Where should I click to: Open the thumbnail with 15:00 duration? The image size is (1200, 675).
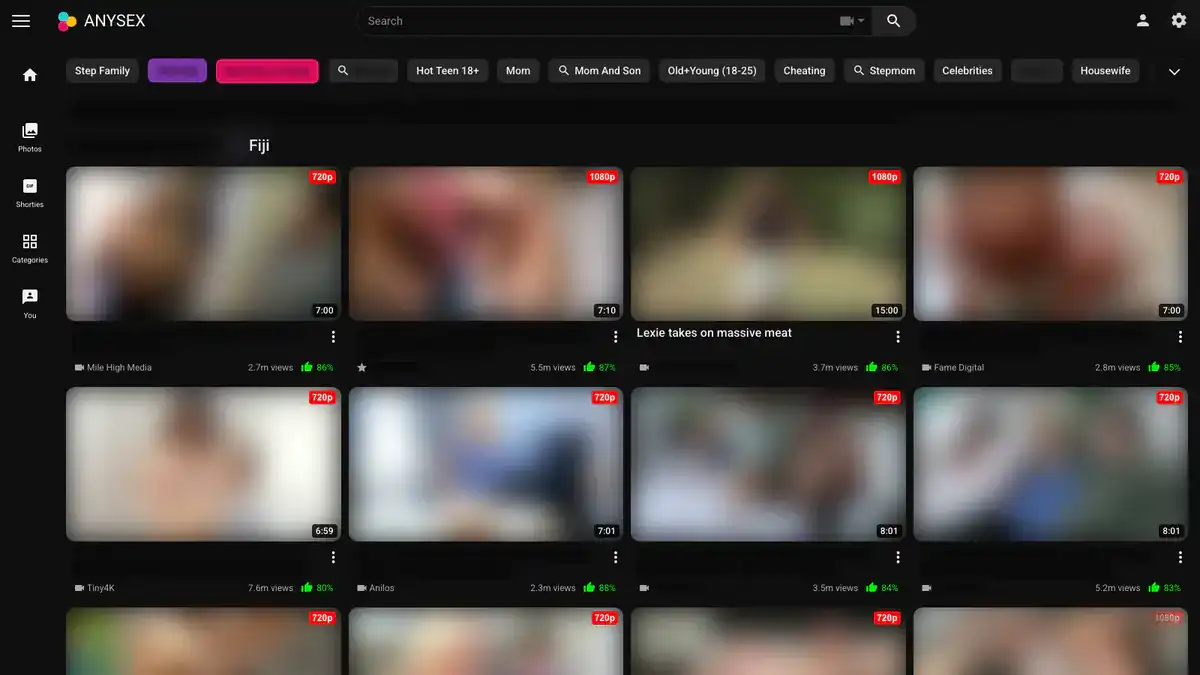click(x=768, y=244)
